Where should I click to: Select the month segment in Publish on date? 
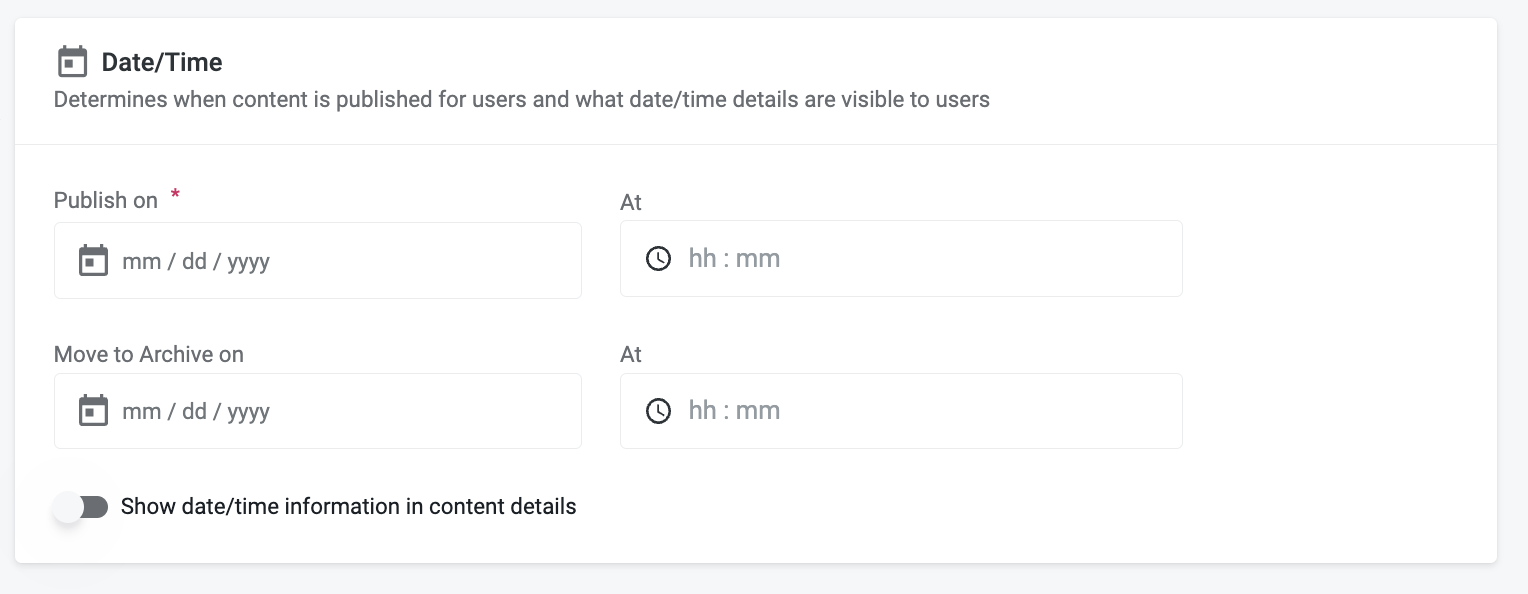point(139,262)
